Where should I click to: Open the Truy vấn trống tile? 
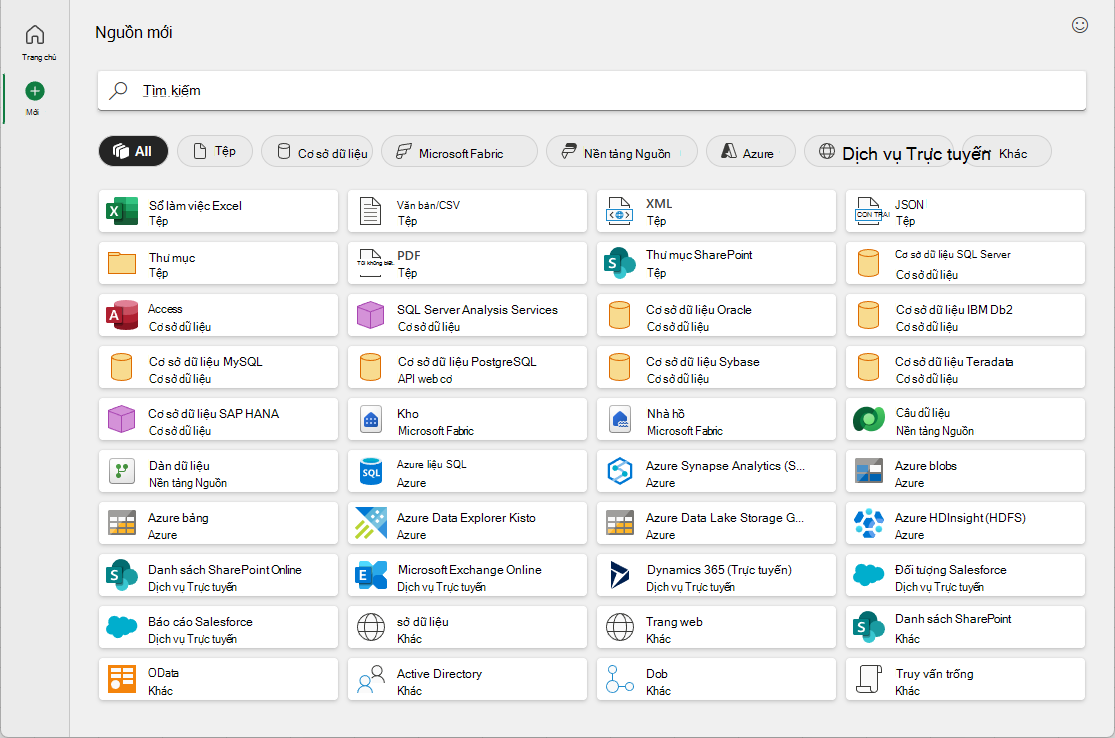(965, 679)
